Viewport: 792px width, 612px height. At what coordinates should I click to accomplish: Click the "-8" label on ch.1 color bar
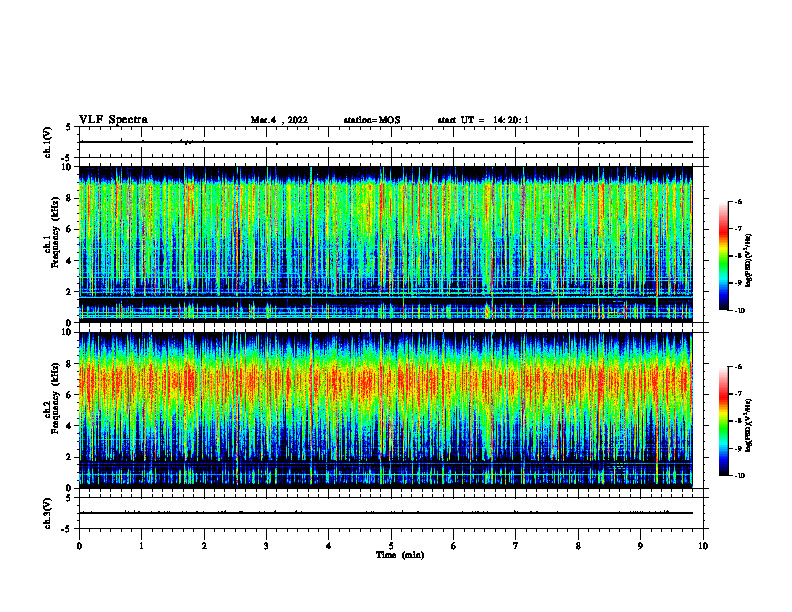click(738, 256)
